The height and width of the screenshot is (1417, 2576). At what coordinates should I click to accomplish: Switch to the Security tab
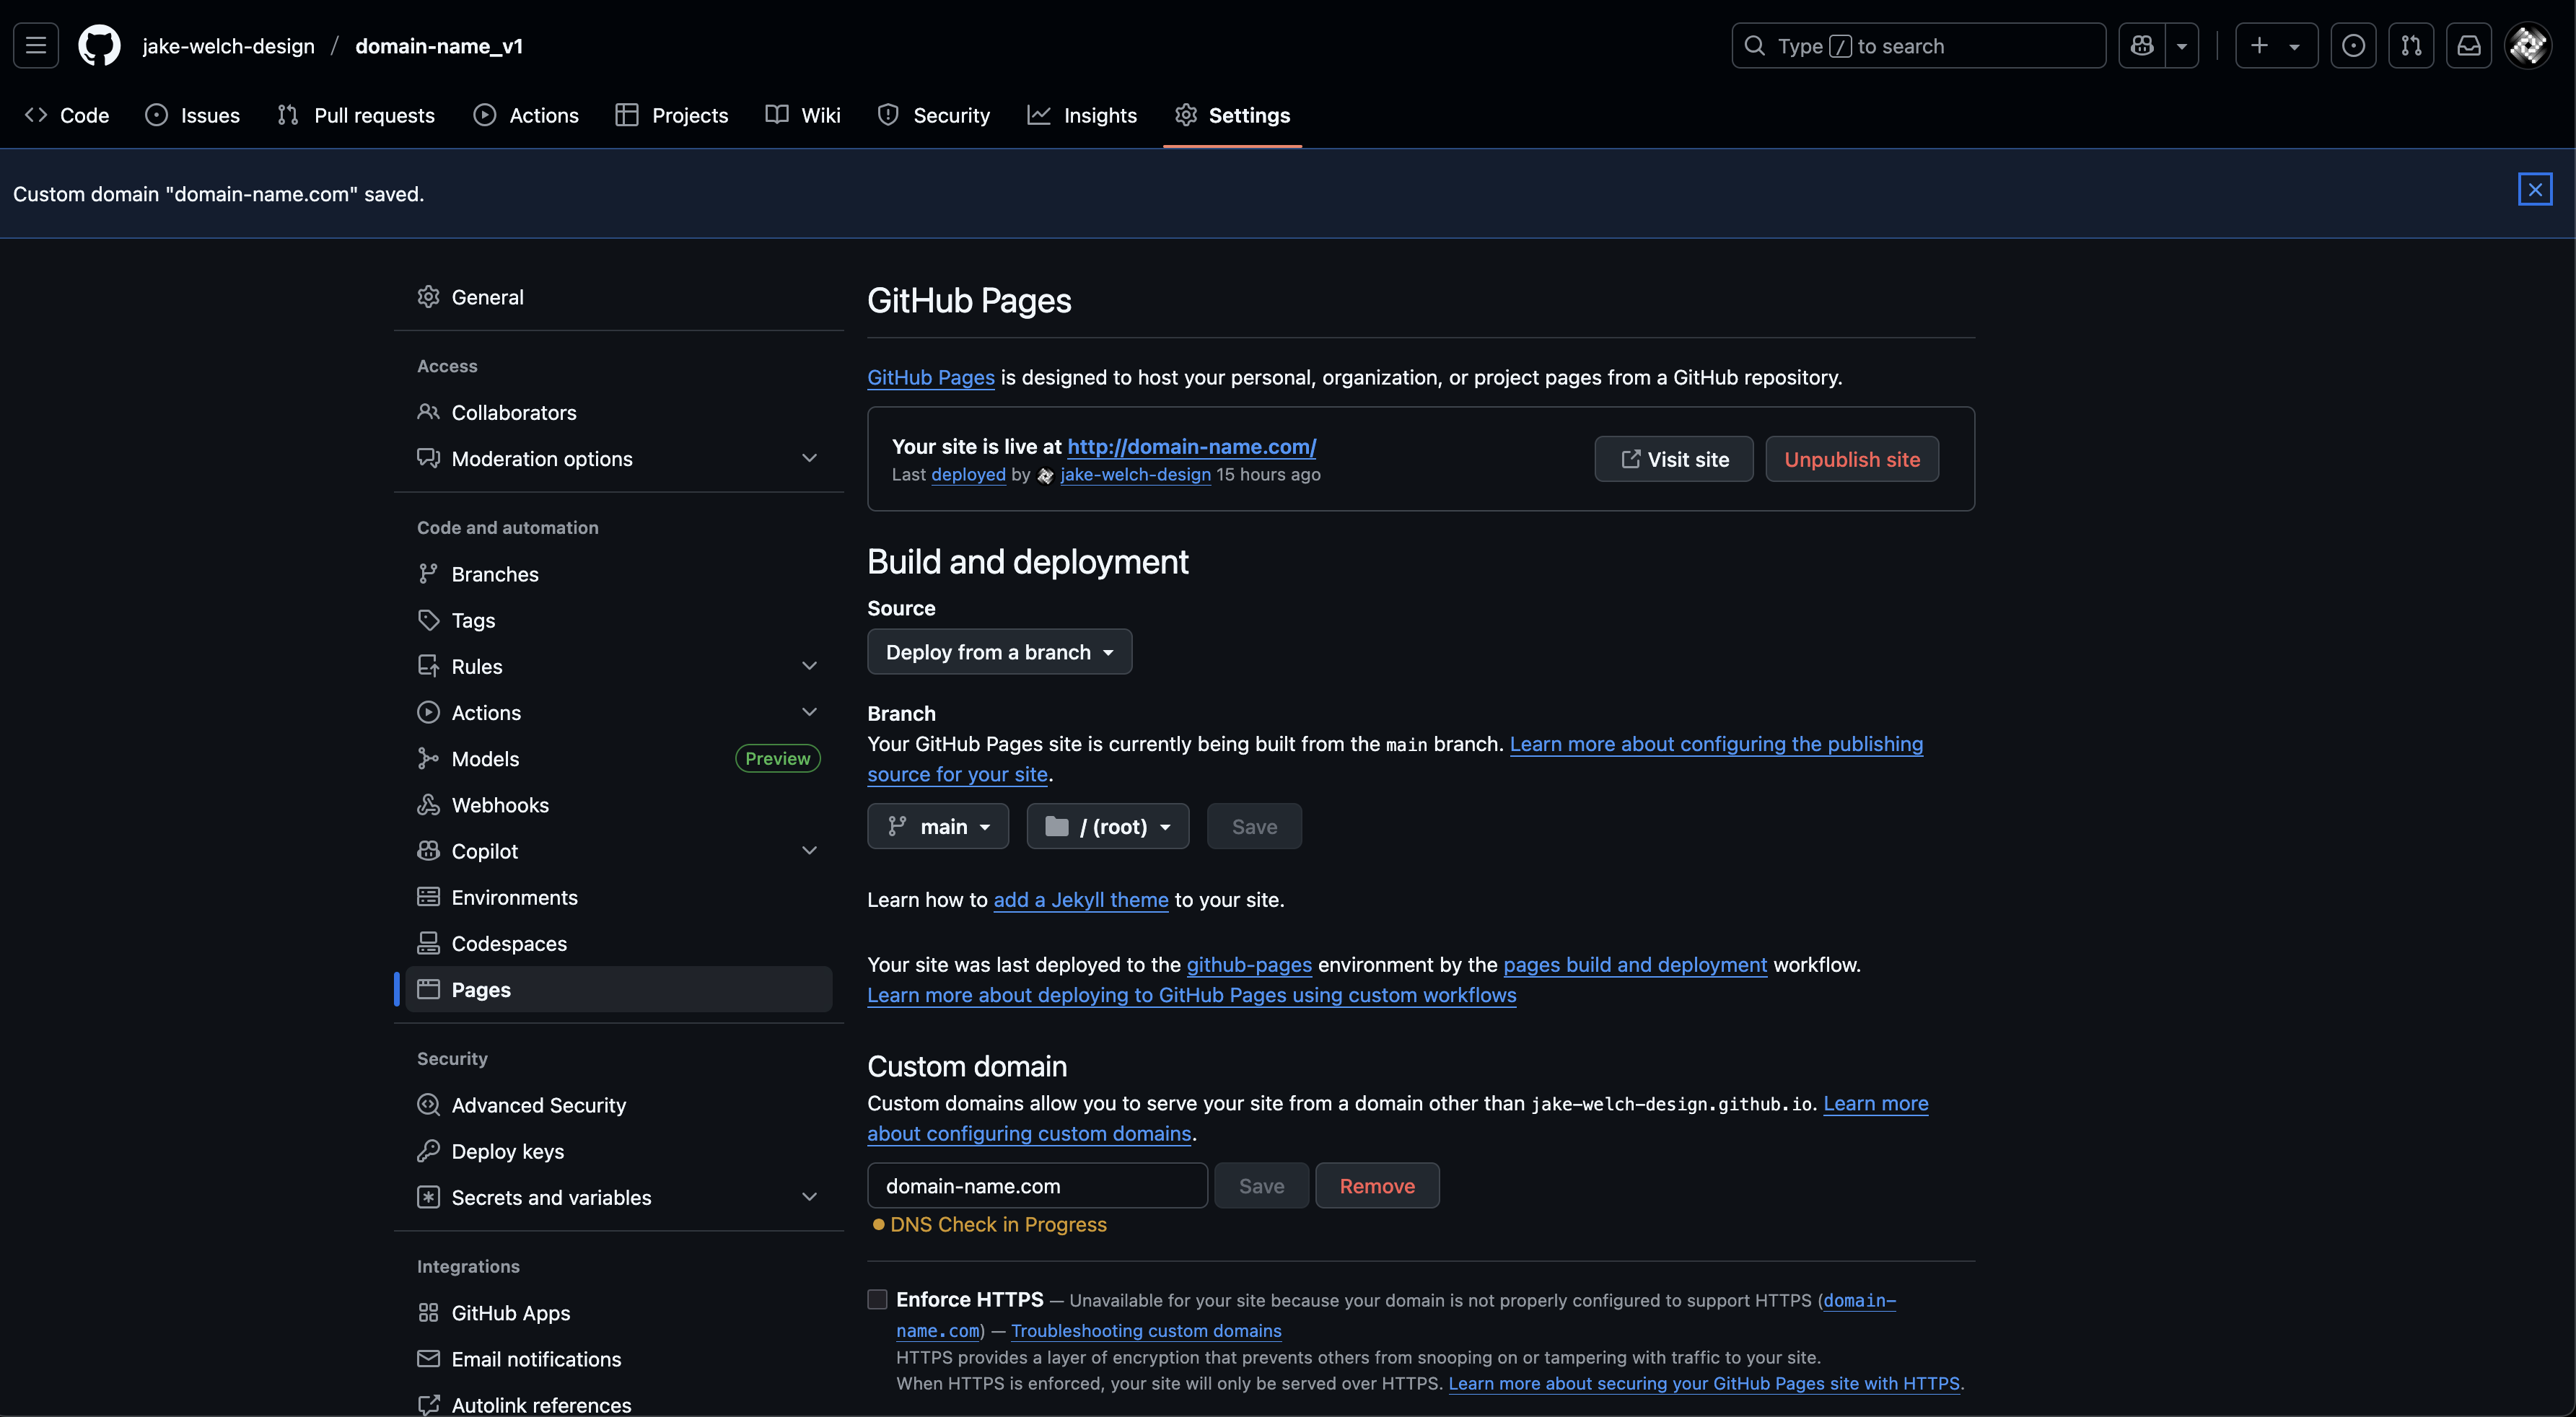tap(934, 115)
